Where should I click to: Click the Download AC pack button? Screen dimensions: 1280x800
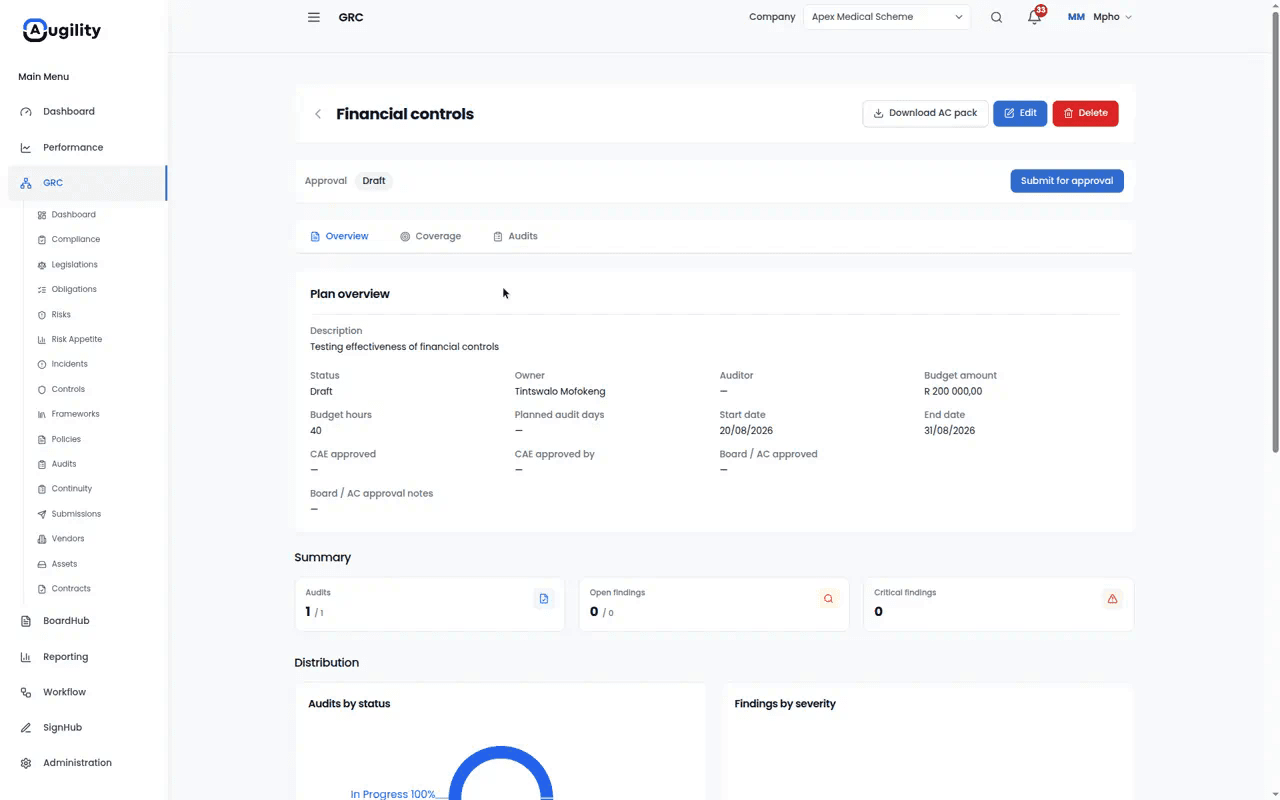coord(925,113)
